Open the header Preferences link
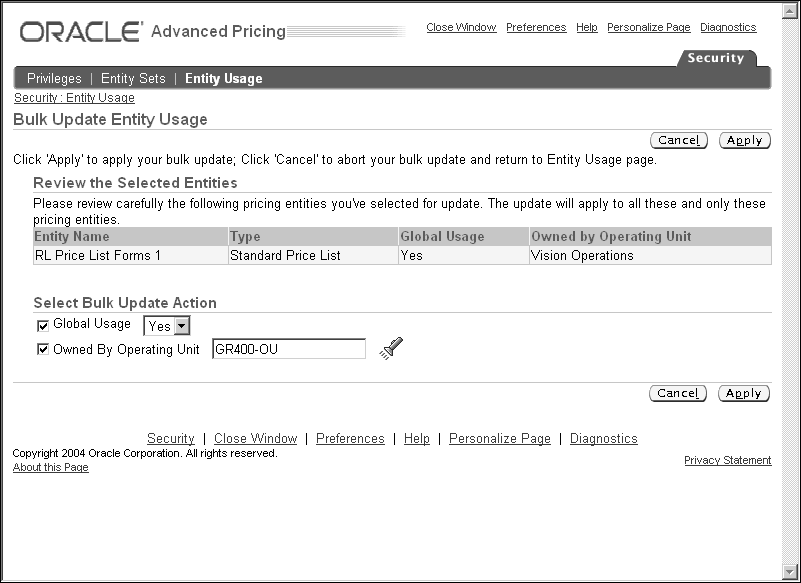801x583 pixels. (536, 27)
